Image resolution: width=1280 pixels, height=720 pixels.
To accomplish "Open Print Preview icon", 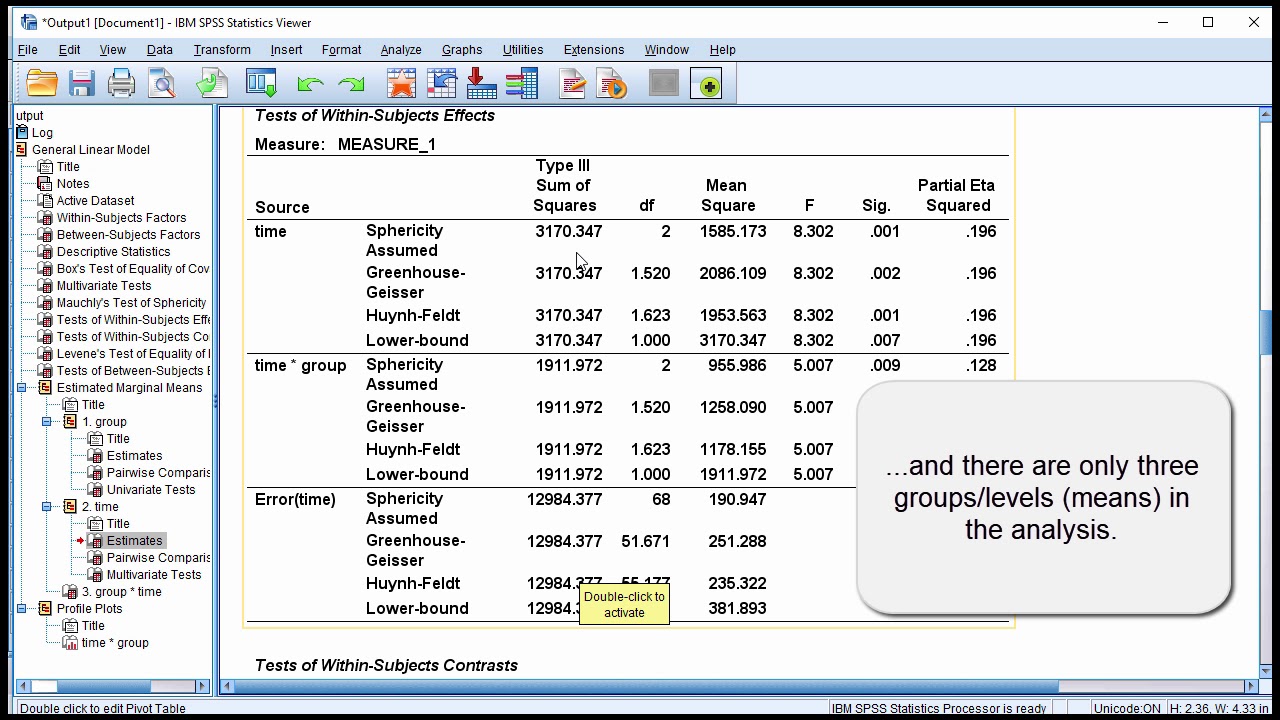I will click(x=161, y=84).
